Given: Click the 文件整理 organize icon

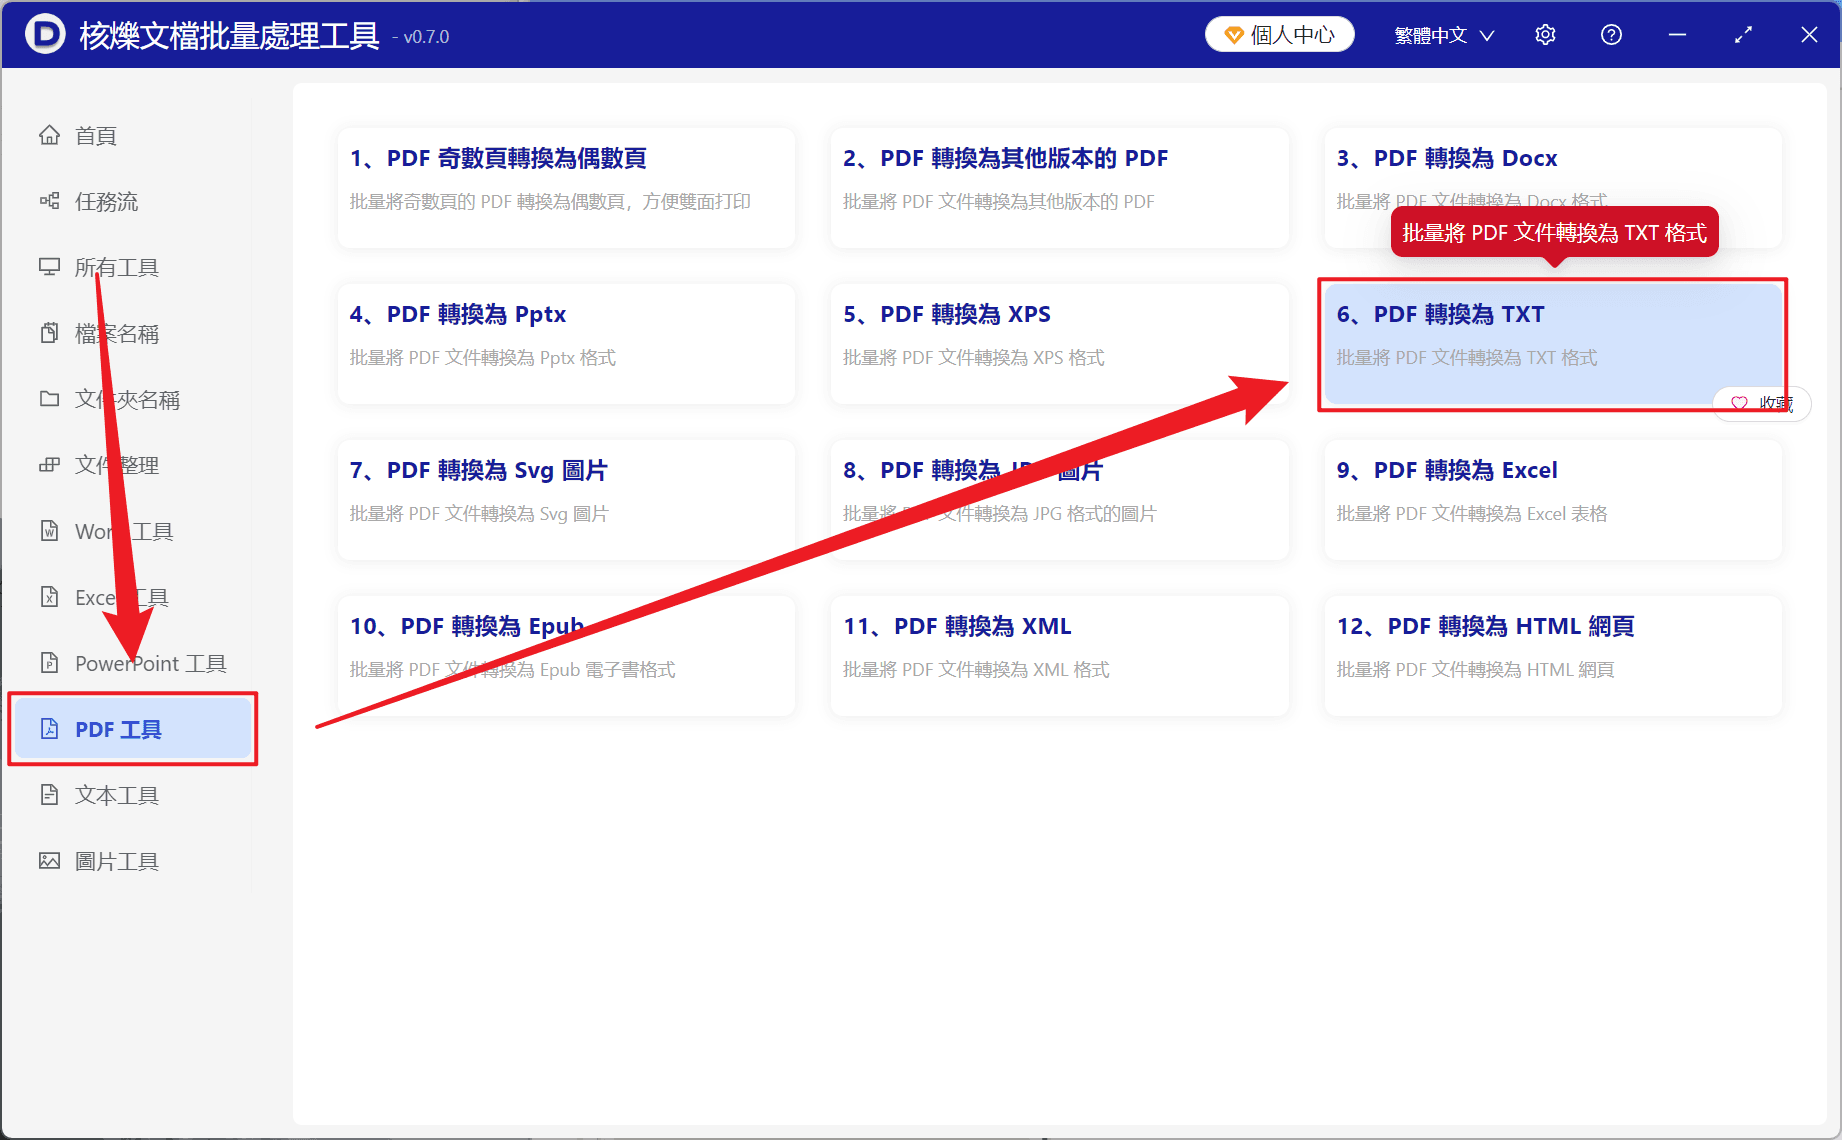Looking at the screenshot, I should pyautogui.click(x=49, y=465).
